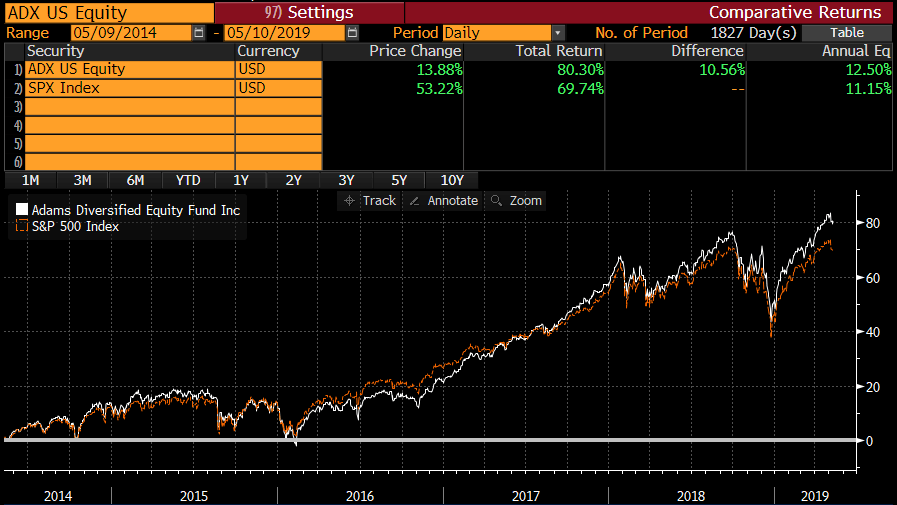Click the Annotate button label

point(453,201)
